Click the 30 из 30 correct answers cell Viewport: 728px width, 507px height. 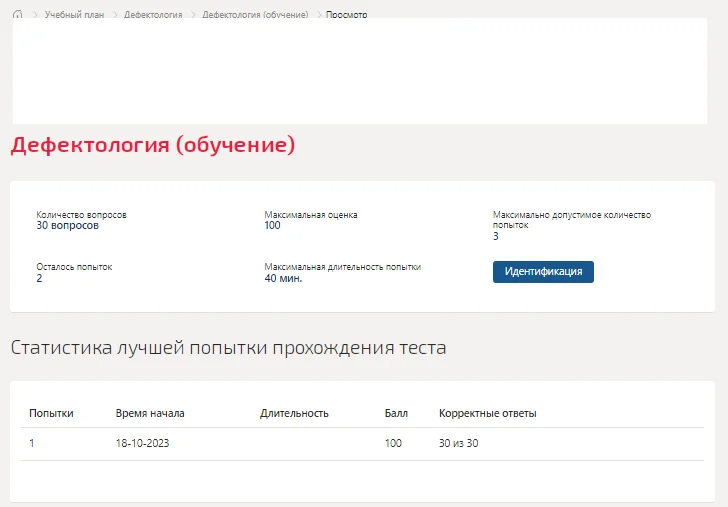[x=458, y=443]
